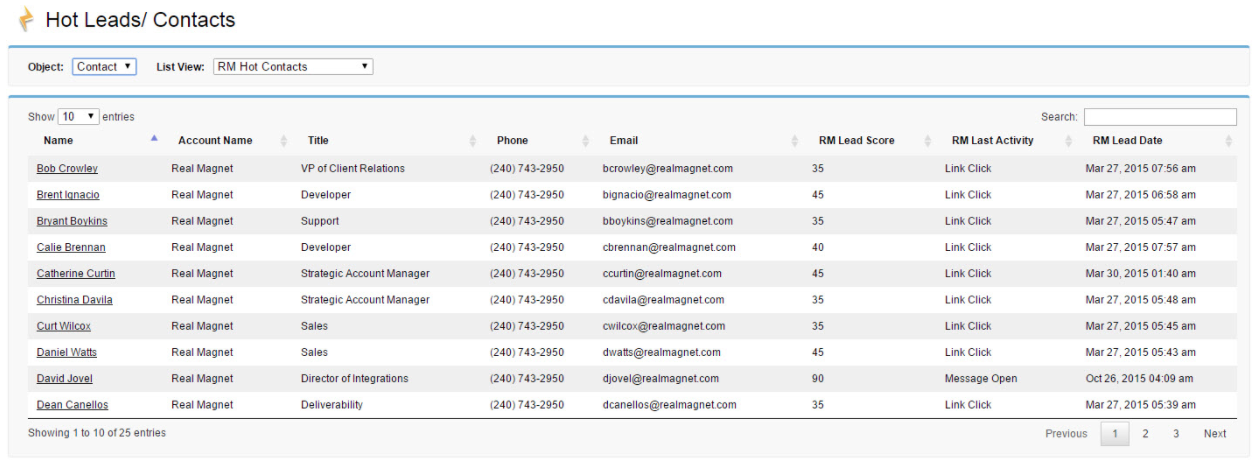Click the RM Lead Date header

[x=1127, y=141]
